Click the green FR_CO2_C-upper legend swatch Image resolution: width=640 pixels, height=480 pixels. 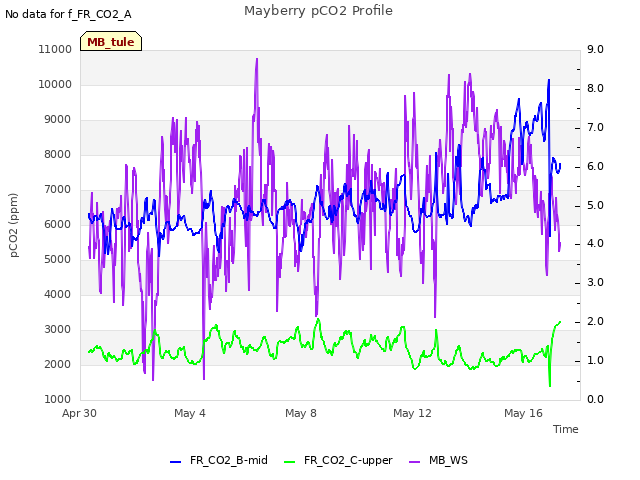289,462
